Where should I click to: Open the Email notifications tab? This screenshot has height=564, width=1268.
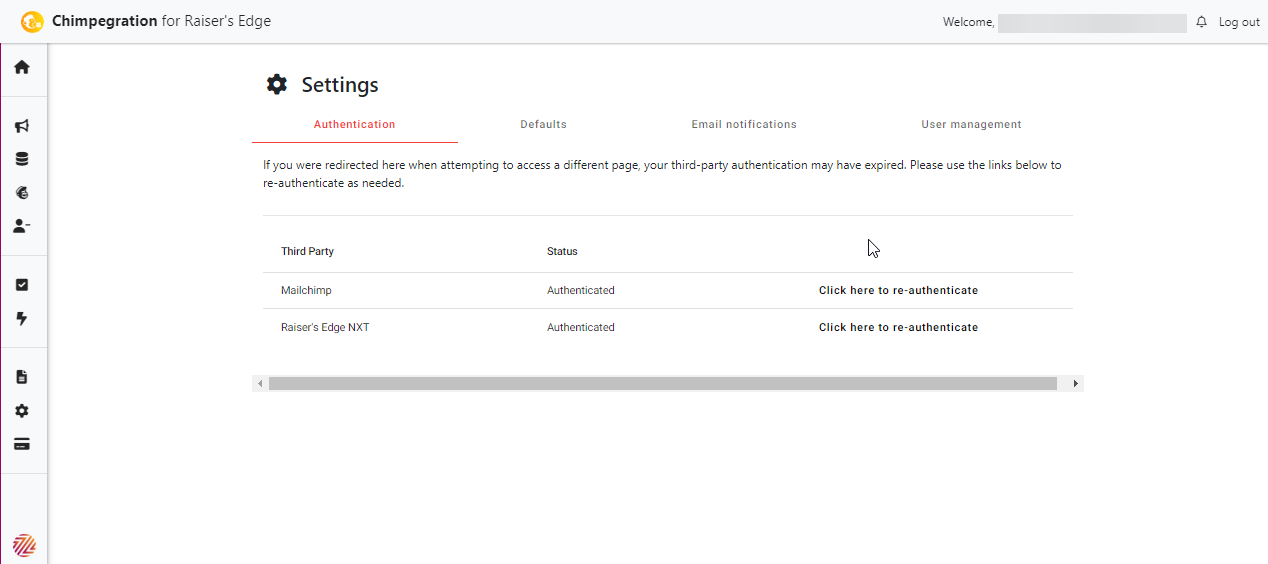tap(744, 125)
